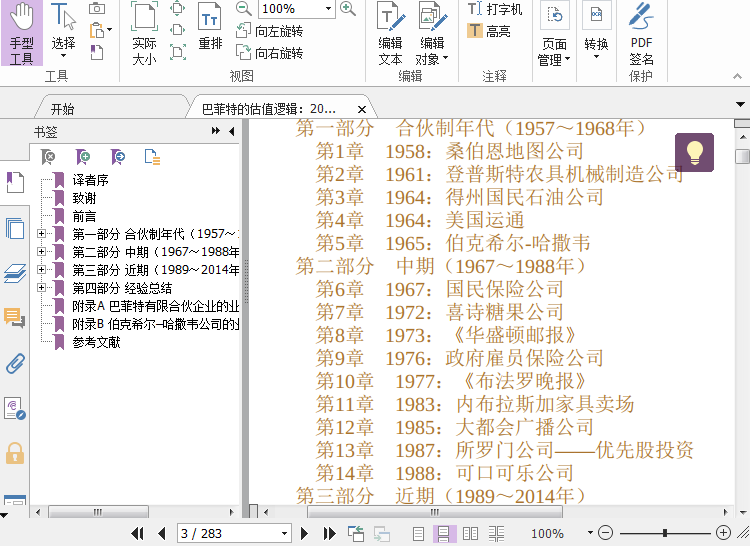Click the zoom out magnifier icon

pyautogui.click(x=244, y=8)
